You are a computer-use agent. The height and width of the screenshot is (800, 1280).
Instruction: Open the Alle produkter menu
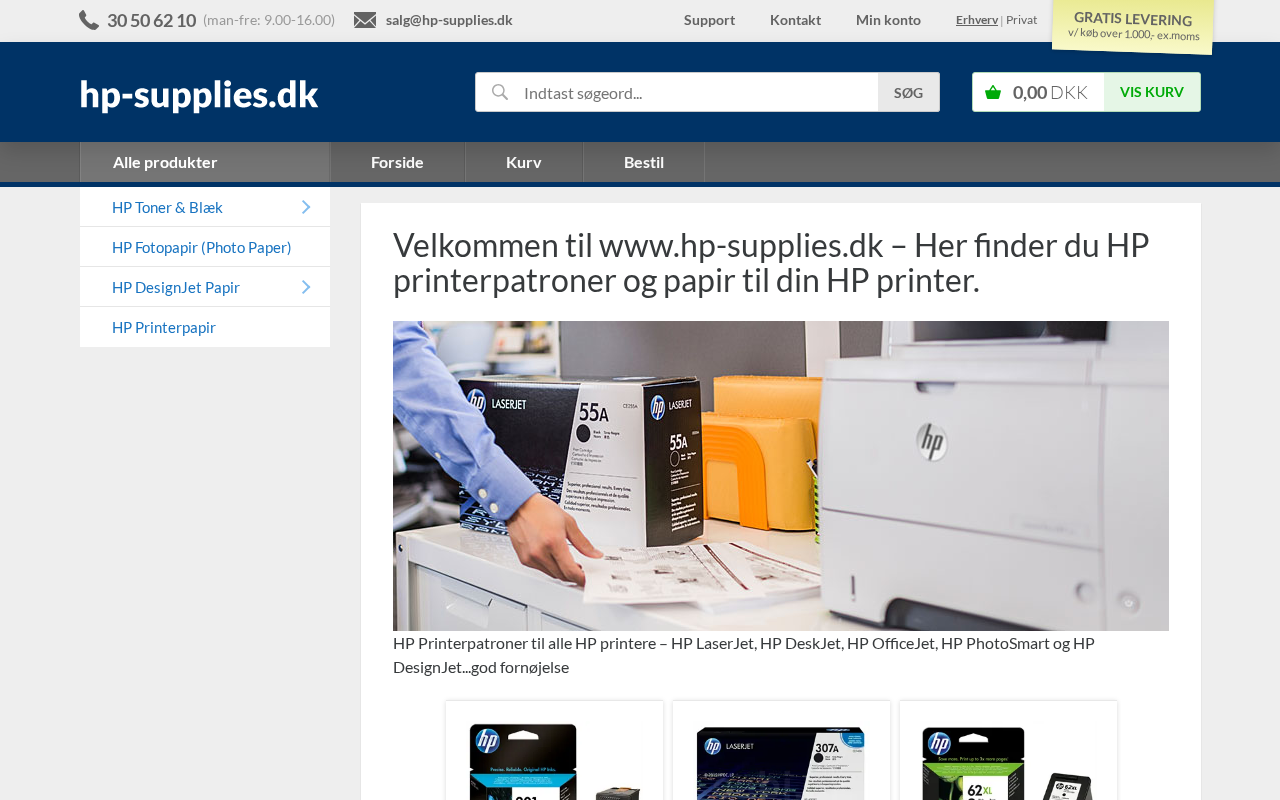point(205,162)
